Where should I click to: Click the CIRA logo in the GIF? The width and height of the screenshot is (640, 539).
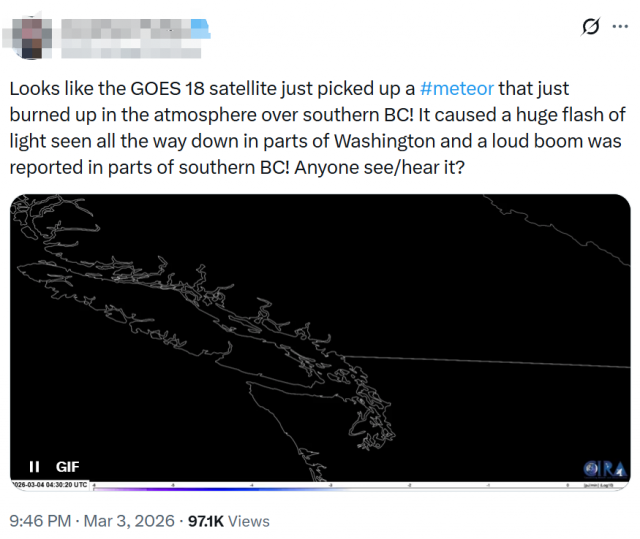606,468
